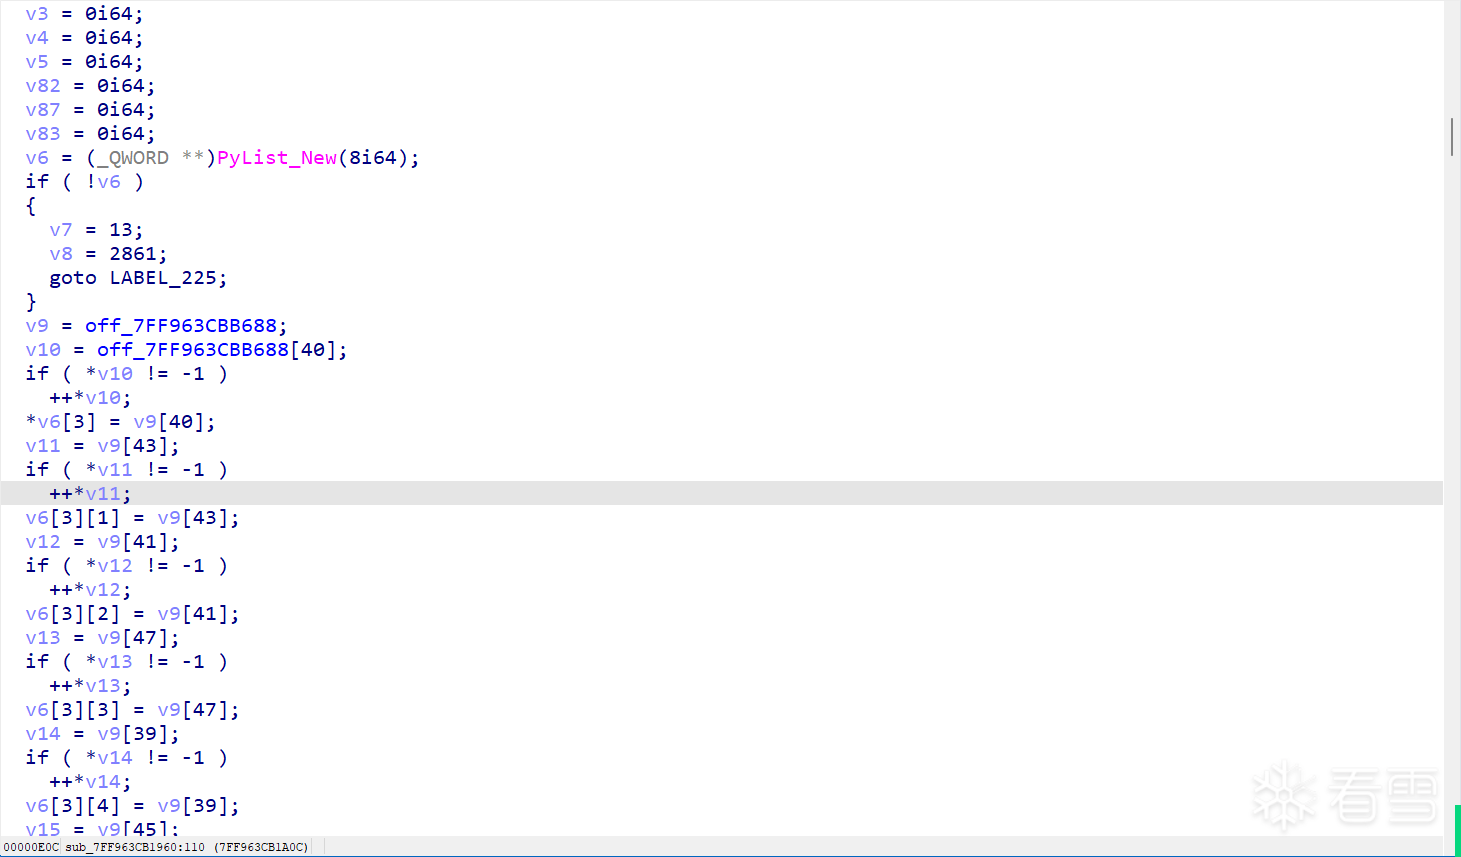Click the increment '++*v13;'

[90, 686]
